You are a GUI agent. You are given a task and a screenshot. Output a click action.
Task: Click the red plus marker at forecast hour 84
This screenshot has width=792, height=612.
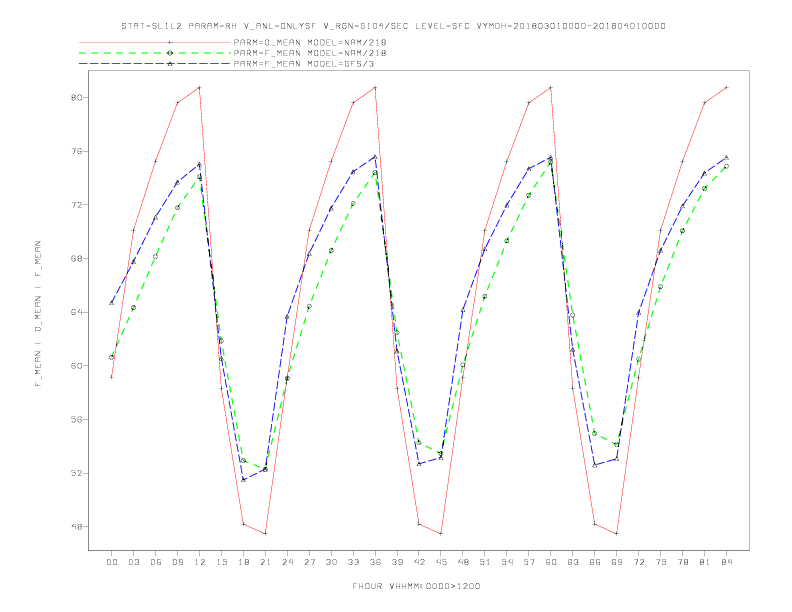(x=726, y=88)
